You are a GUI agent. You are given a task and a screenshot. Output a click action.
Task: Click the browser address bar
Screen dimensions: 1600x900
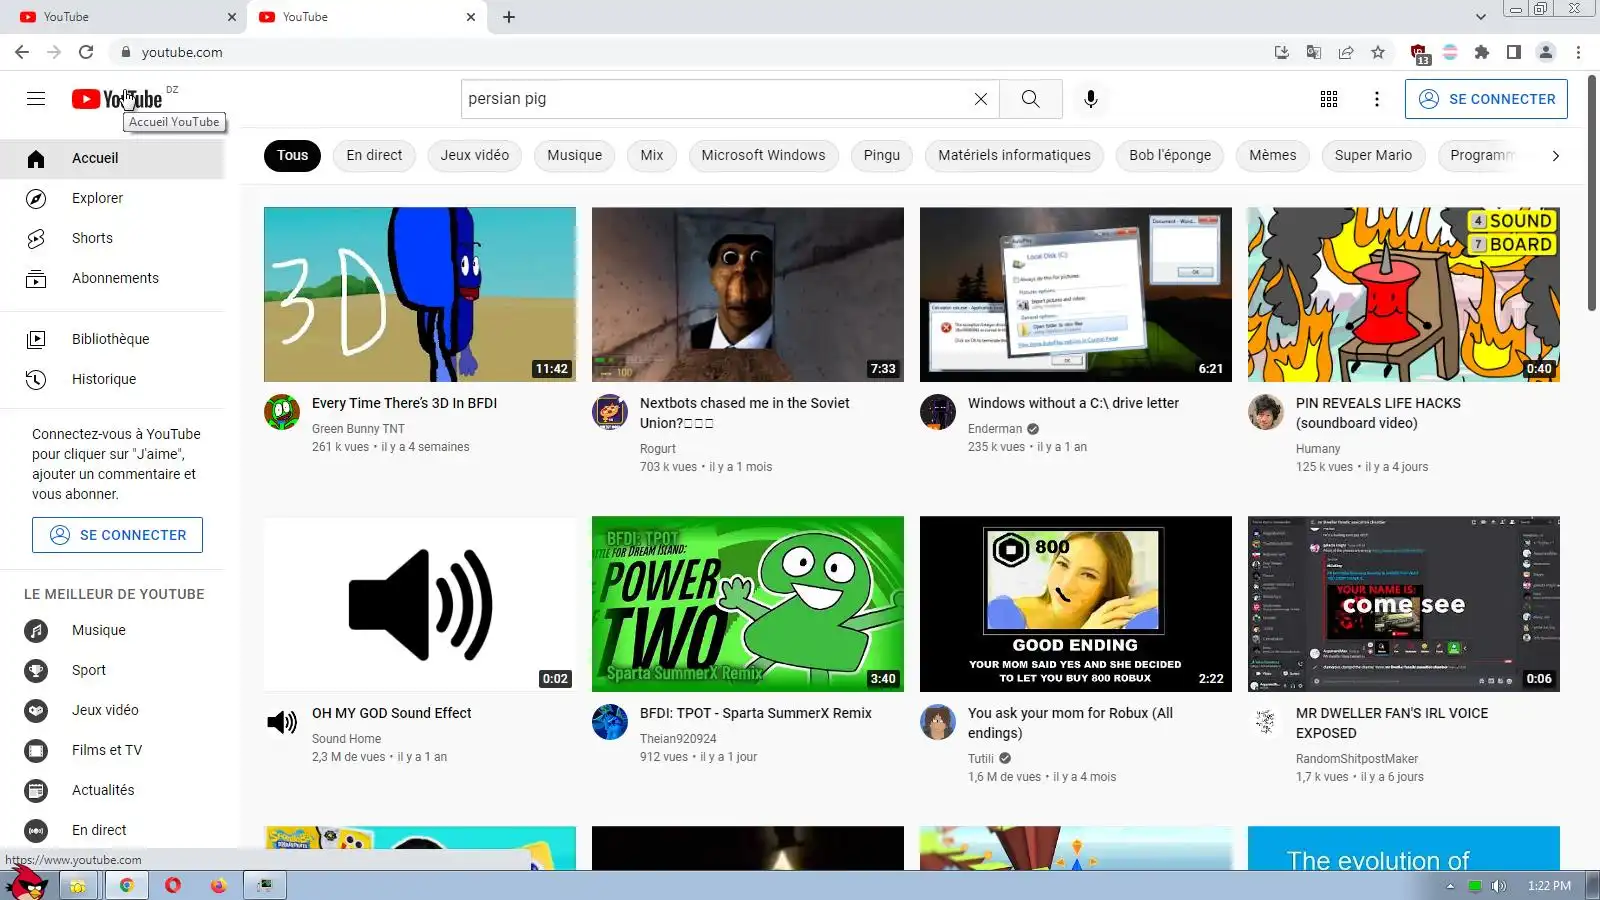(690, 52)
